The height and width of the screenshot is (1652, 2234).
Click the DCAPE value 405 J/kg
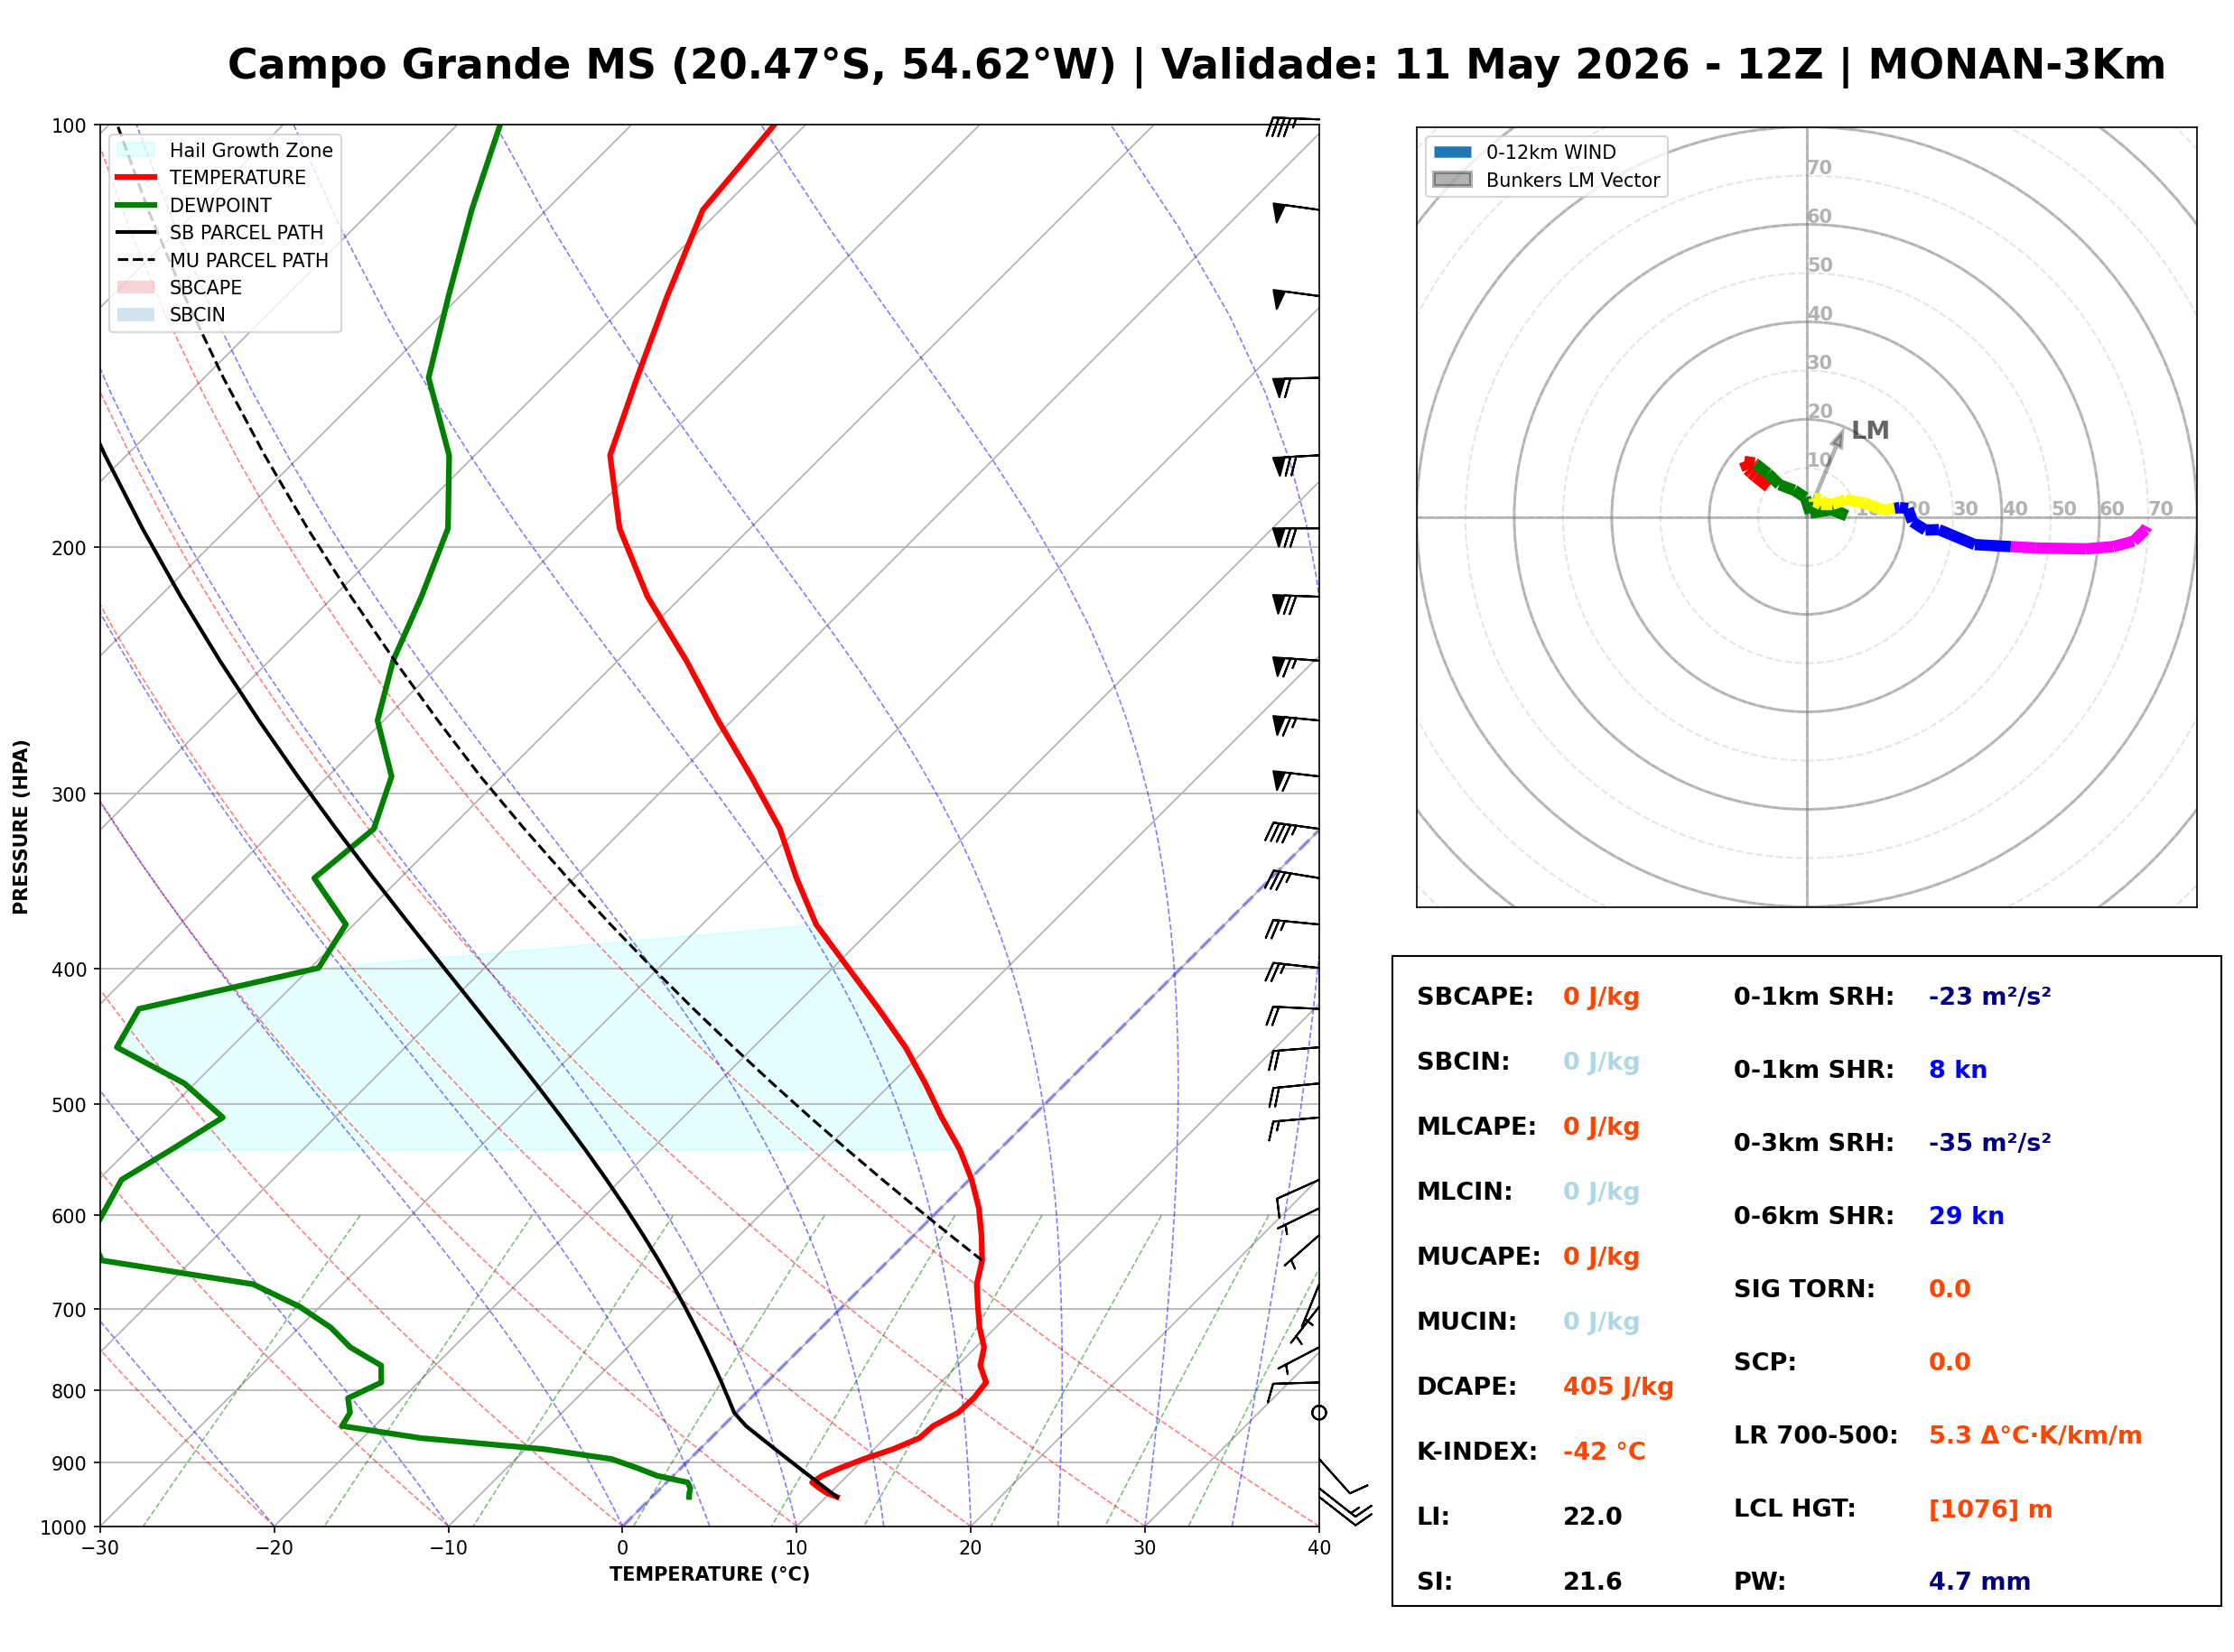pyautogui.click(x=1618, y=1387)
